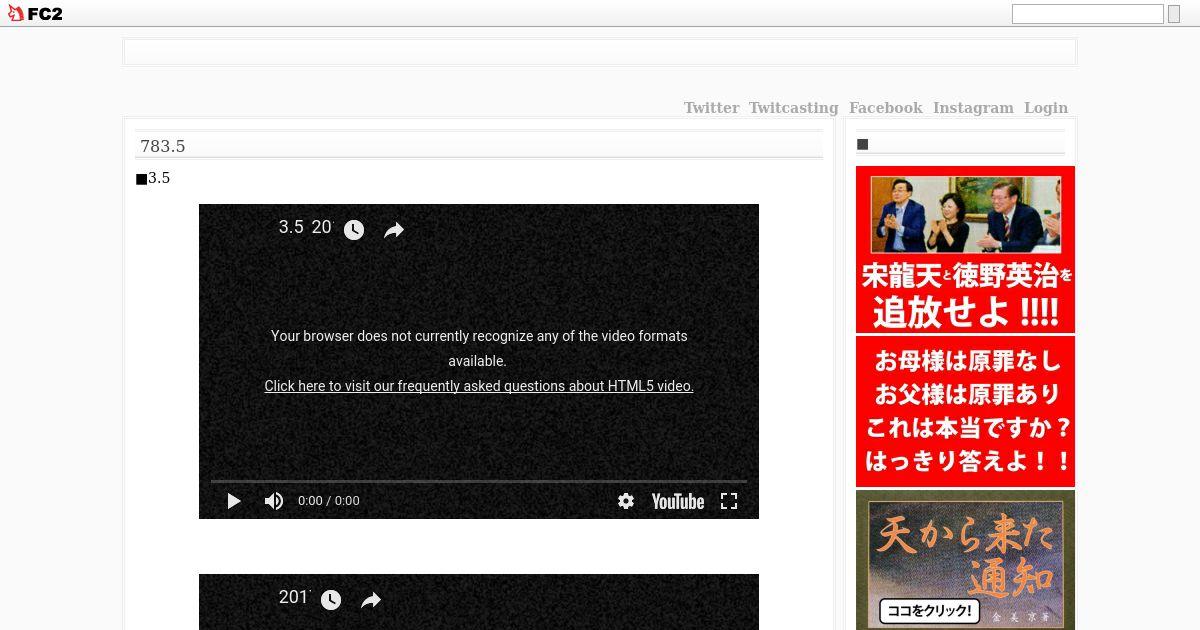Mute the first video's volume
Viewport: 1200px width, 630px height.
274,501
